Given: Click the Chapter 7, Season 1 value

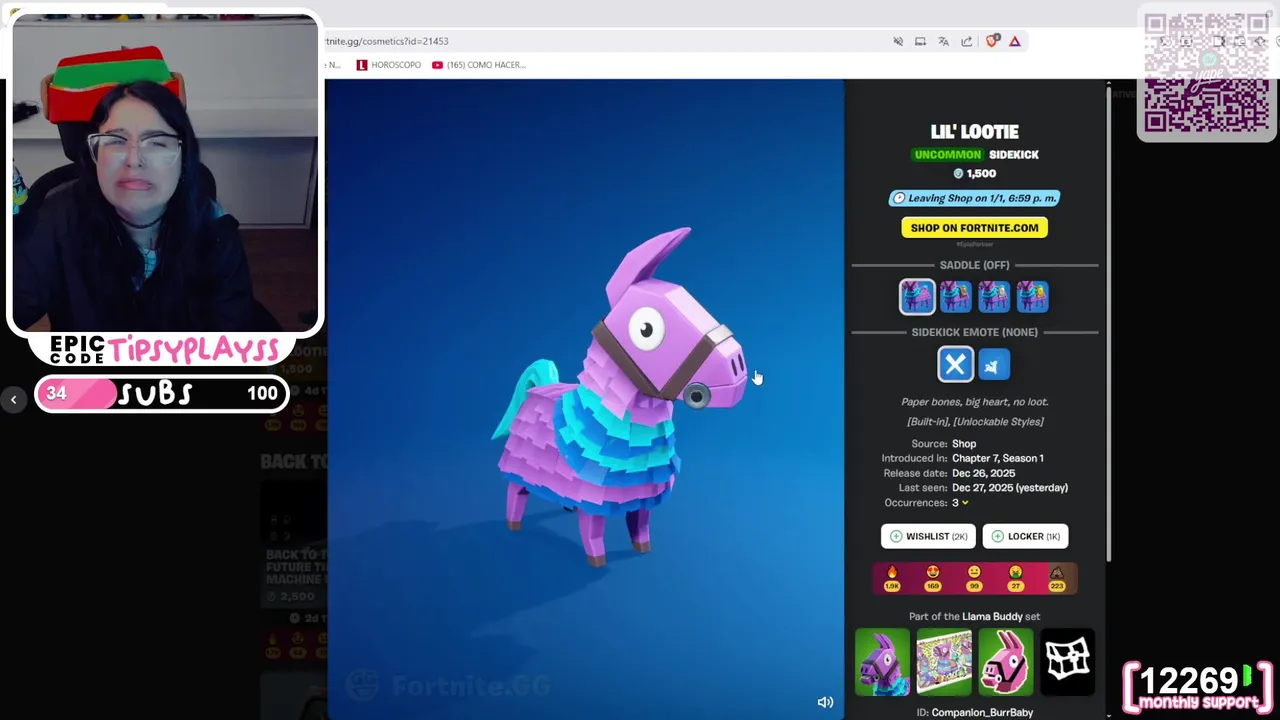Looking at the screenshot, I should (x=998, y=458).
